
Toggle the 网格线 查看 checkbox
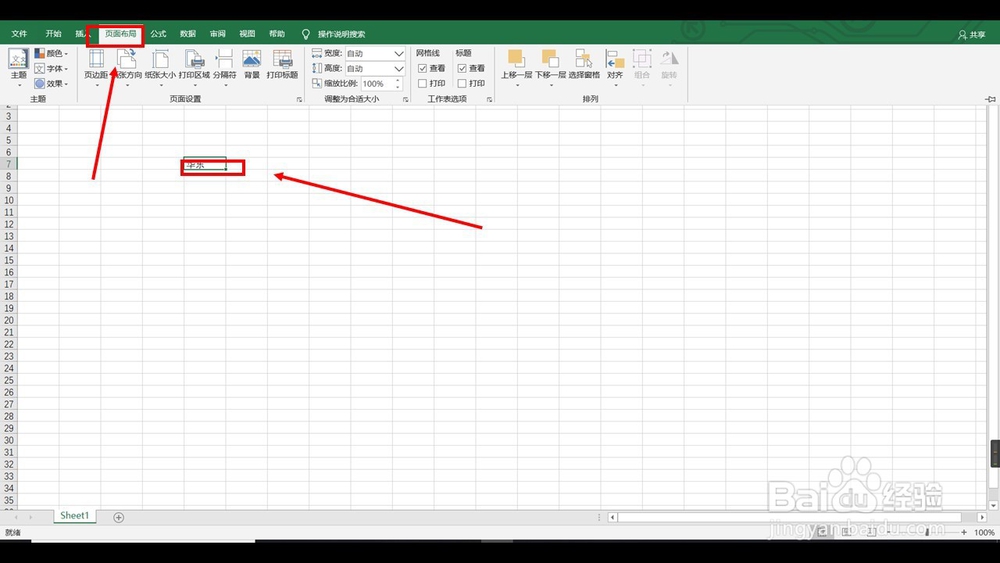(x=422, y=68)
